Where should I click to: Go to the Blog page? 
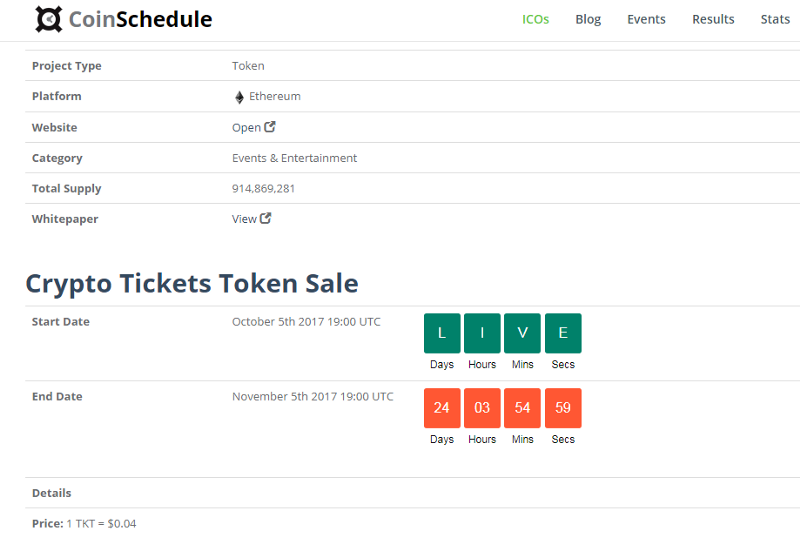pos(588,19)
